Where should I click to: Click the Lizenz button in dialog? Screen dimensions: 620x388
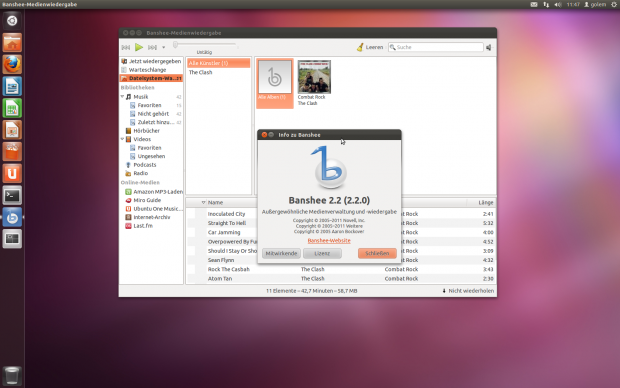pos(322,253)
